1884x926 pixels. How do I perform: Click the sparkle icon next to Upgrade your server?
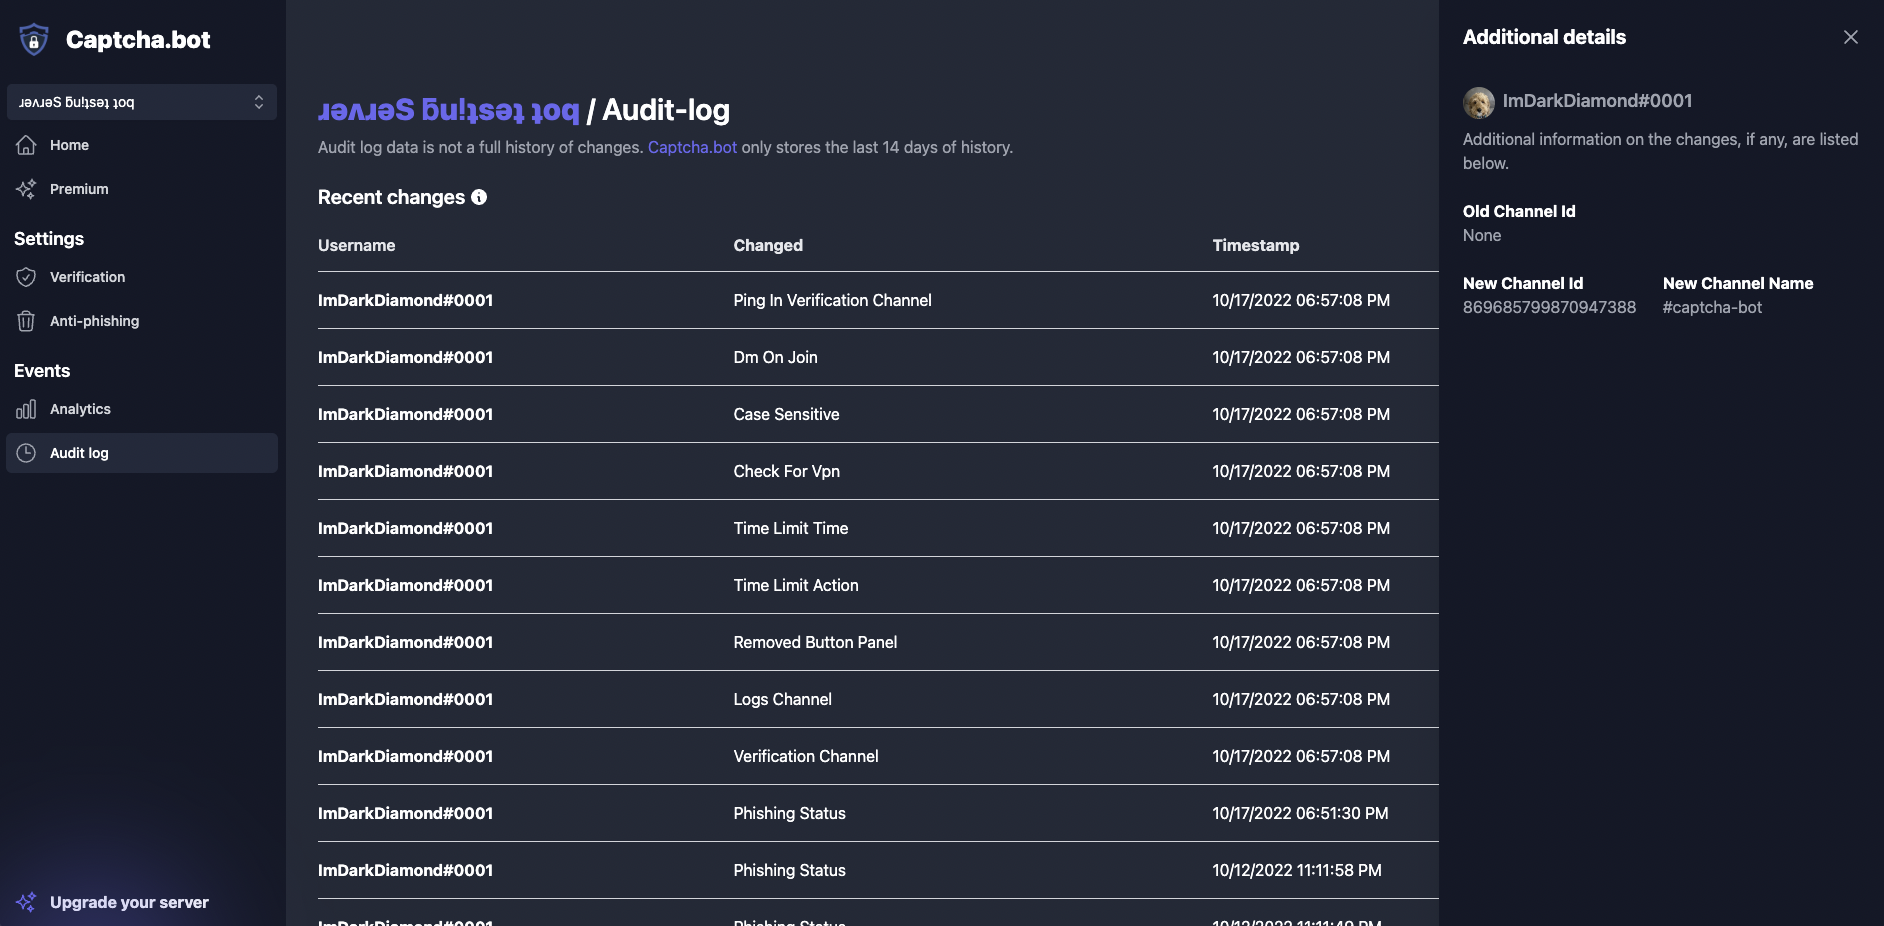(x=28, y=902)
